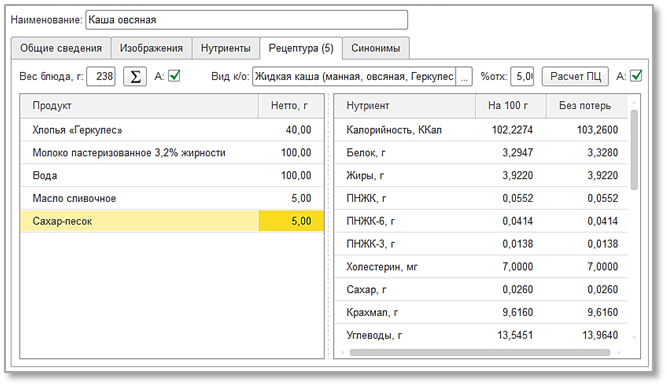667x386 pixels.
Task: Click the %отх percentage field
Action: 522,77
